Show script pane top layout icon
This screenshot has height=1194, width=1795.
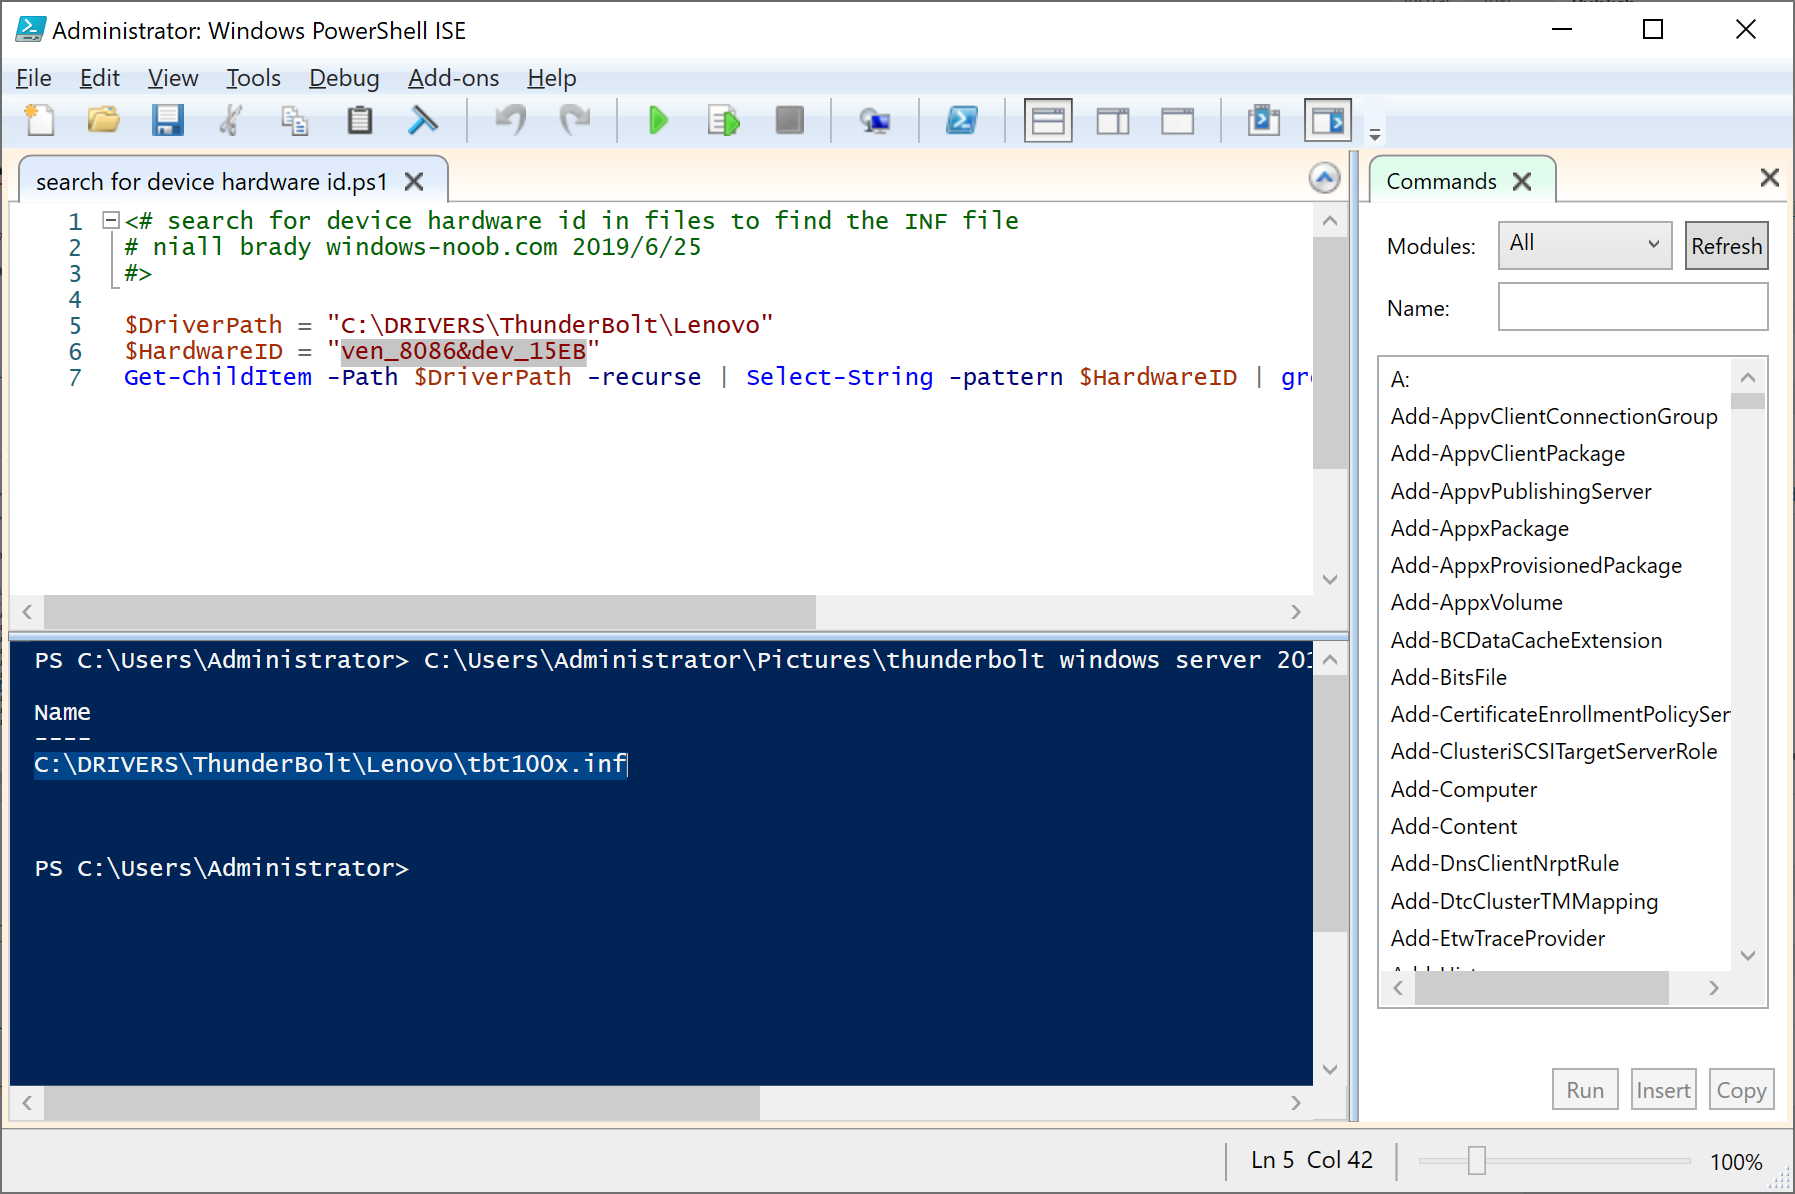coord(1048,121)
